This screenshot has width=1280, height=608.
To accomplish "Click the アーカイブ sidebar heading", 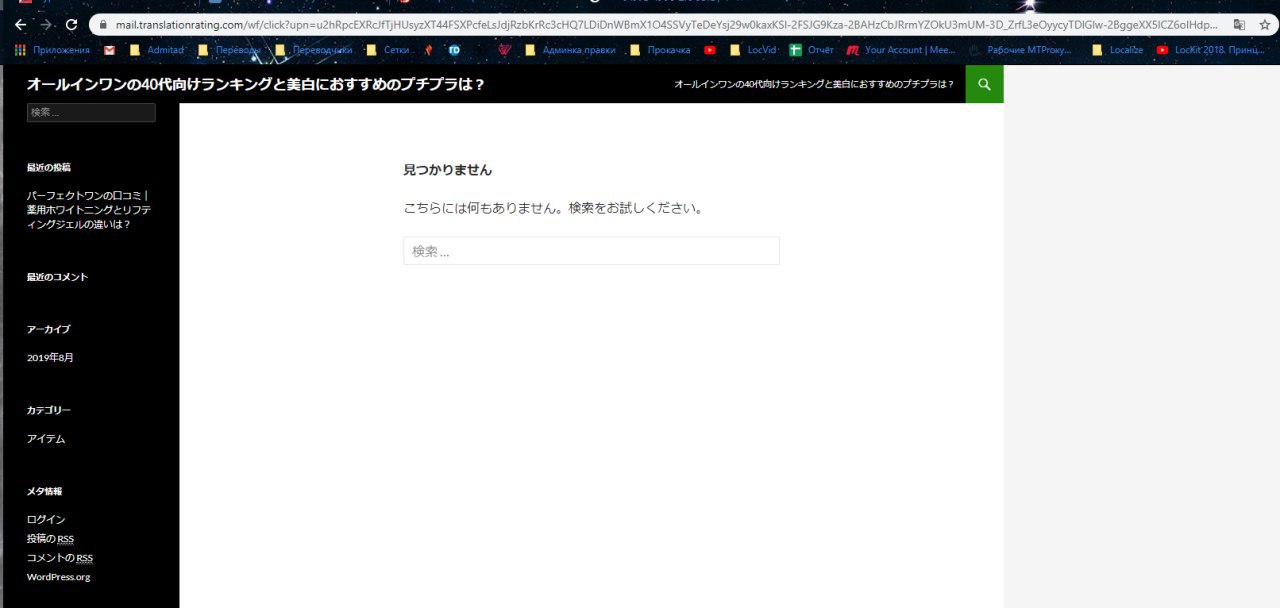I will 49,329.
